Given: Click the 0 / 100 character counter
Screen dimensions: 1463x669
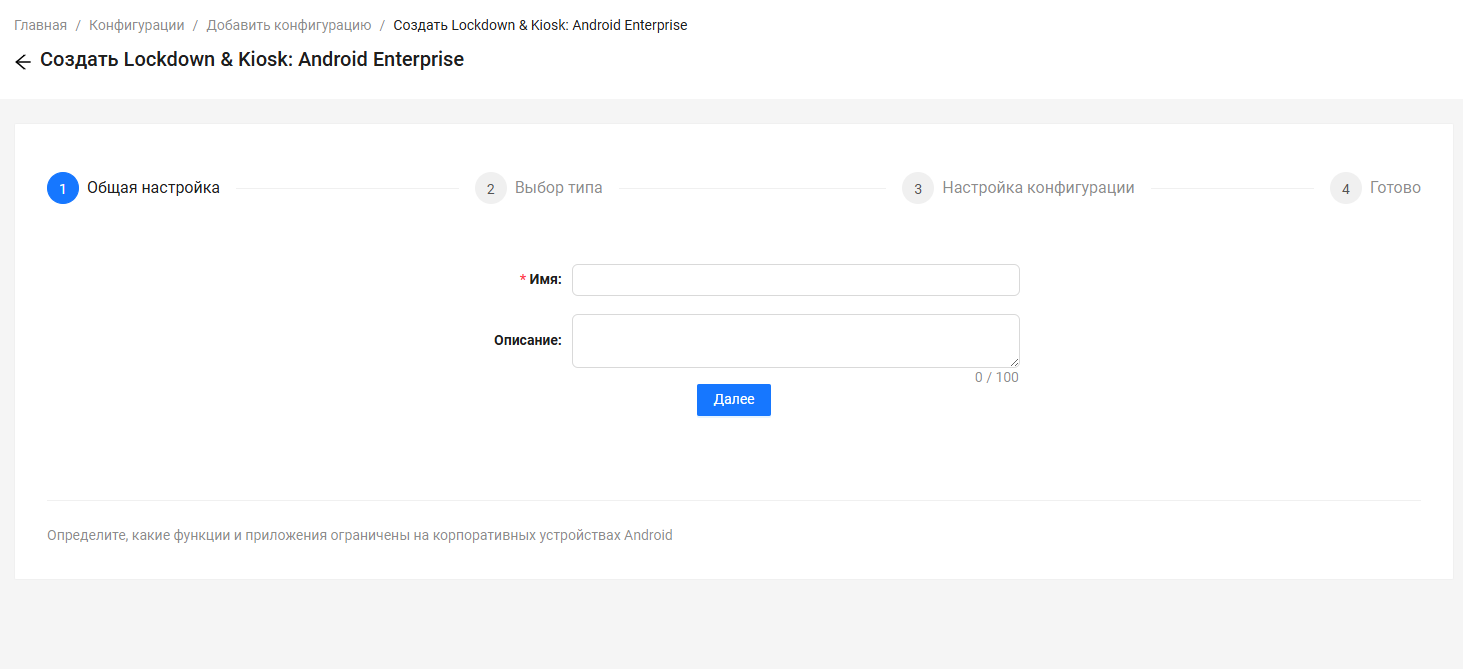Looking at the screenshot, I should click(x=996, y=378).
